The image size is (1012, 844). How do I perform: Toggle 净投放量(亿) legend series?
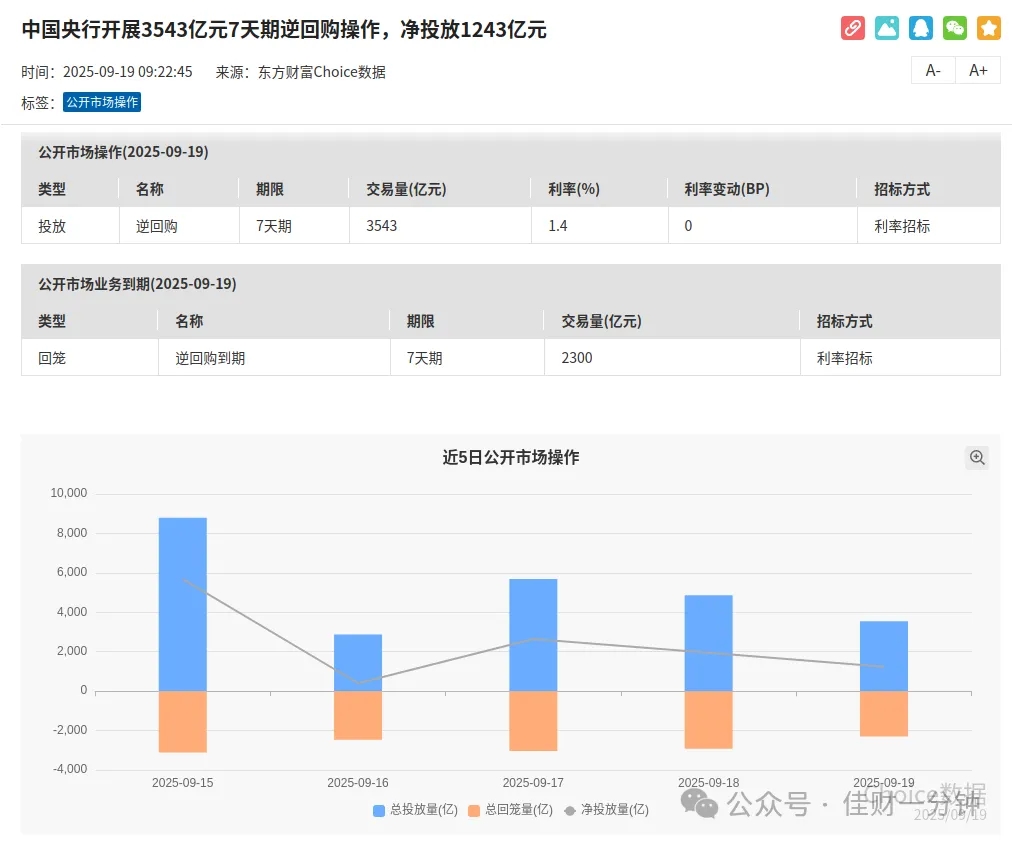(607, 810)
